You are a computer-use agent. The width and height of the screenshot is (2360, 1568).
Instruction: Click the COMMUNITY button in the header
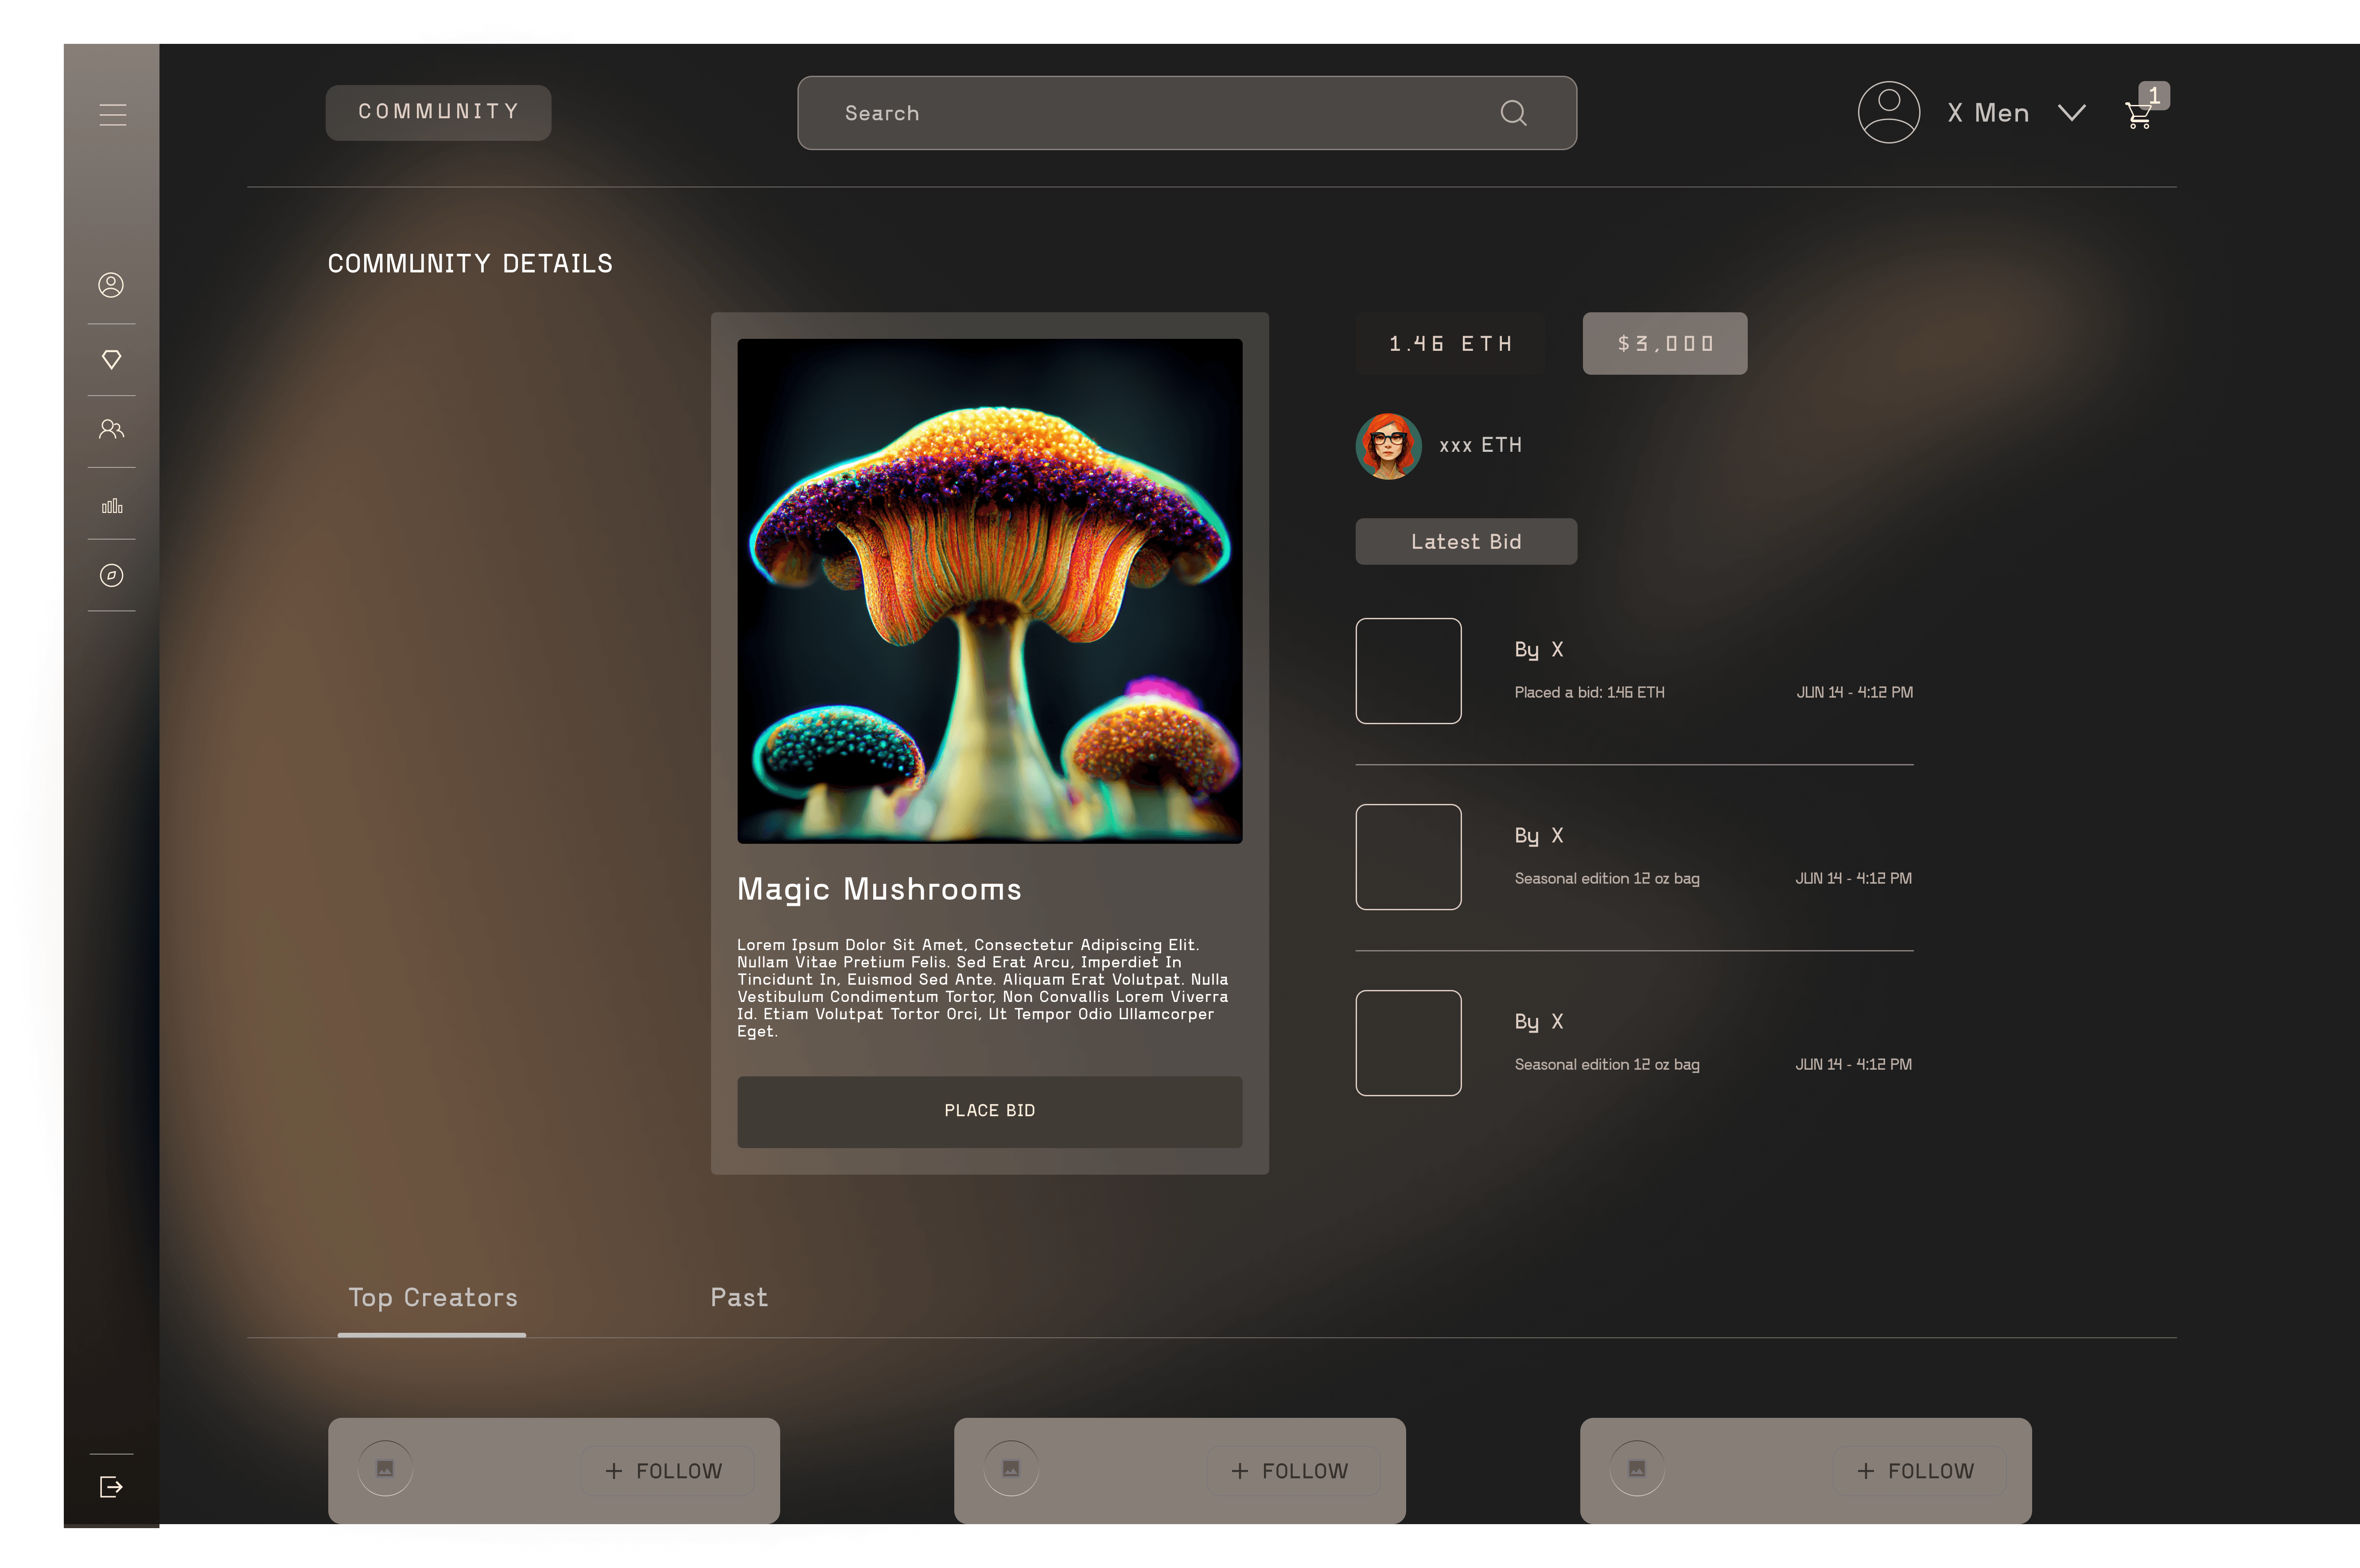pyautogui.click(x=438, y=112)
